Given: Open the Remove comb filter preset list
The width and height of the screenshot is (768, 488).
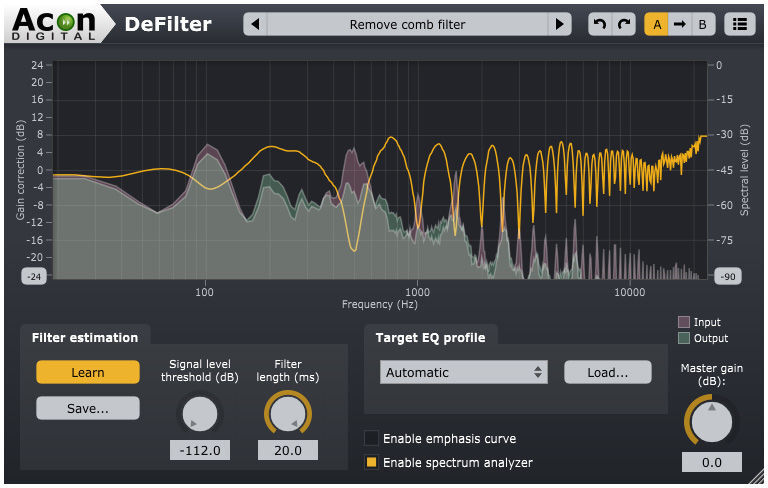Looking at the screenshot, I should [x=408, y=24].
